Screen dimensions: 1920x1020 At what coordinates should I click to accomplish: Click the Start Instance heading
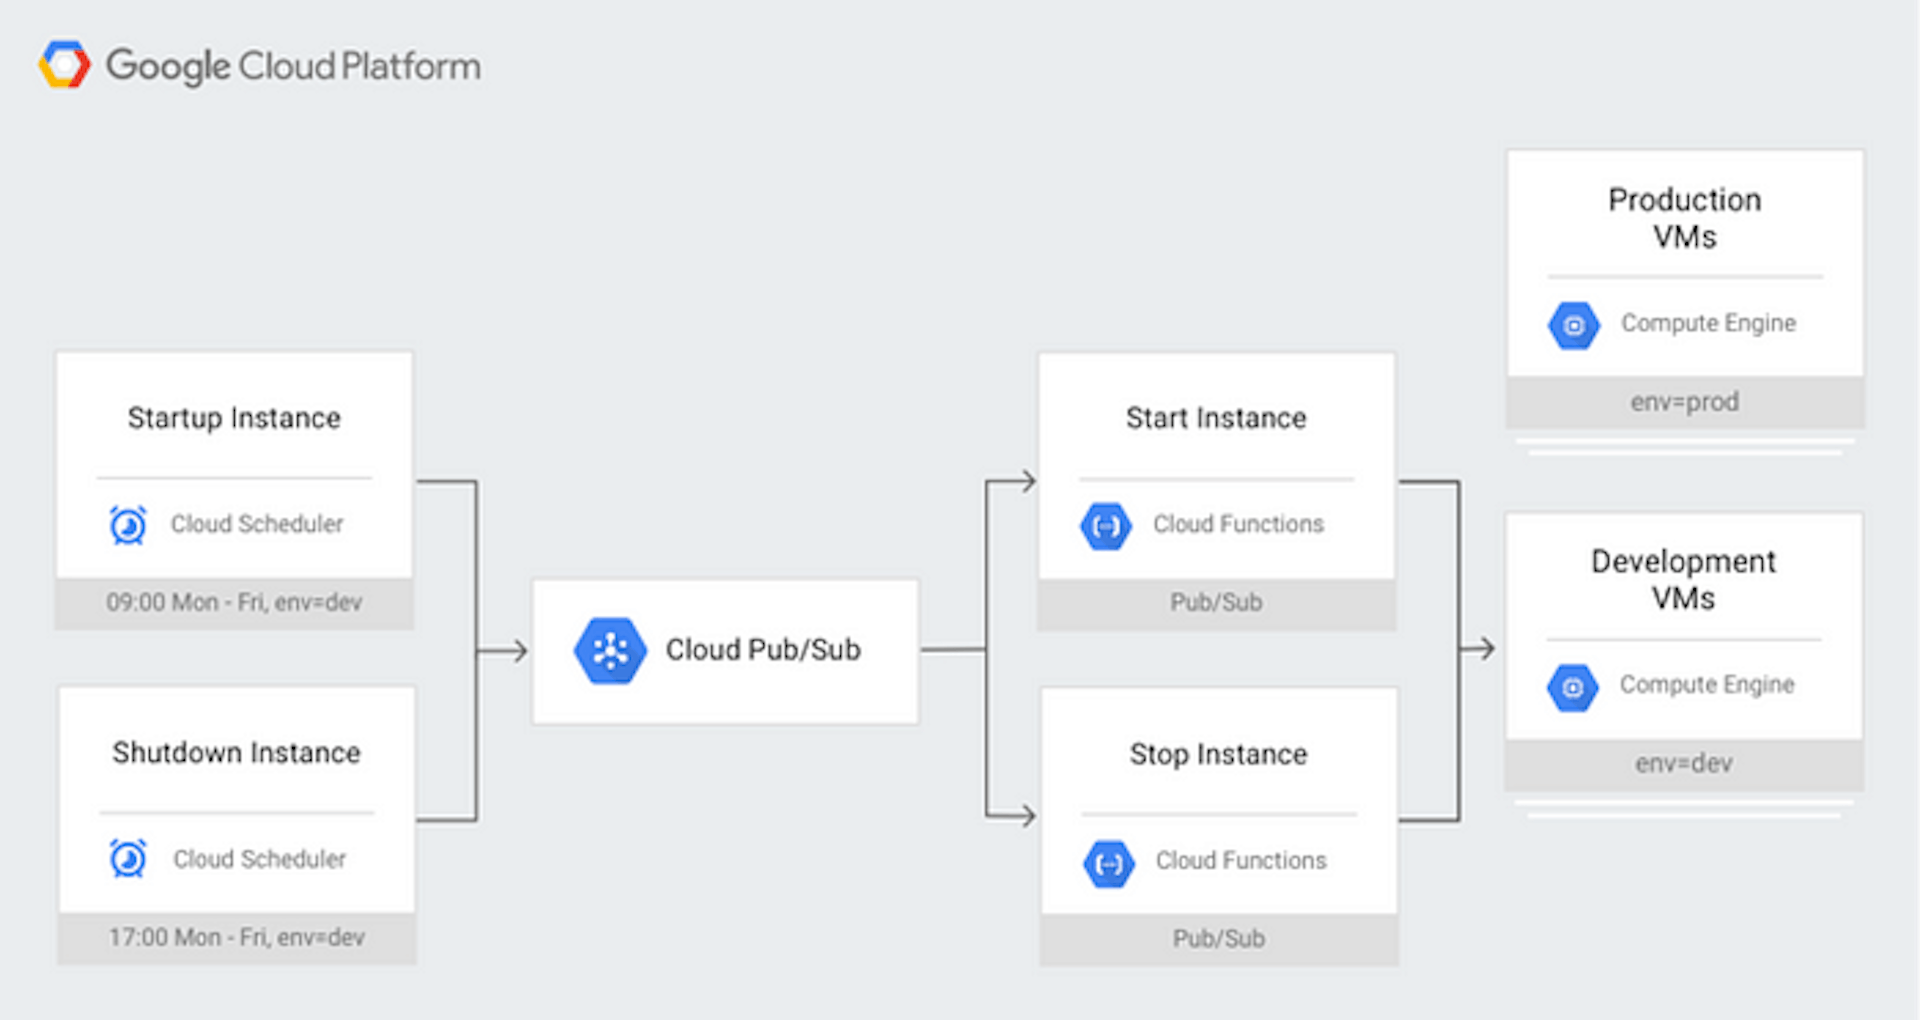pos(1216,418)
